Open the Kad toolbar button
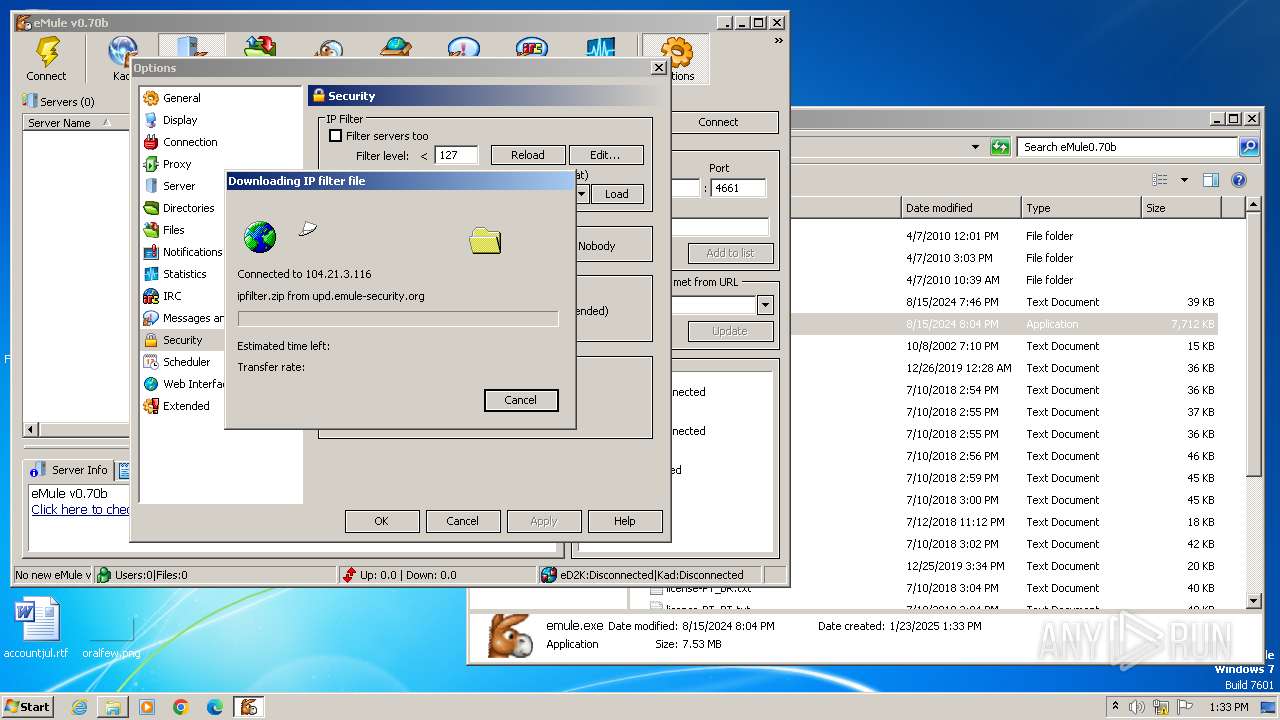The width and height of the screenshot is (1280, 720). [x=122, y=59]
